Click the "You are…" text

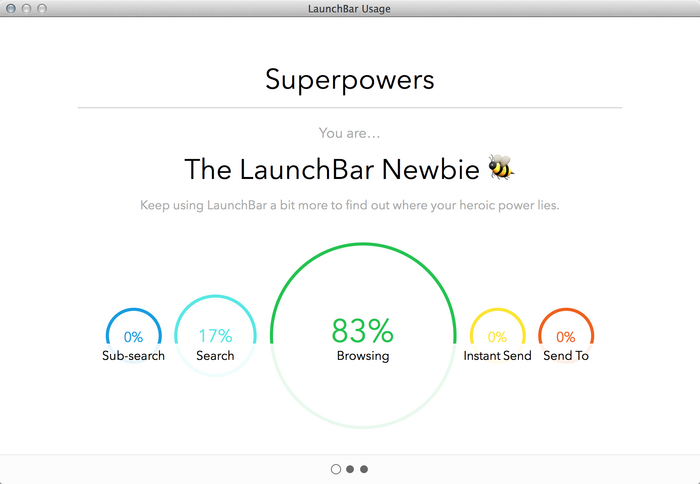click(x=350, y=133)
